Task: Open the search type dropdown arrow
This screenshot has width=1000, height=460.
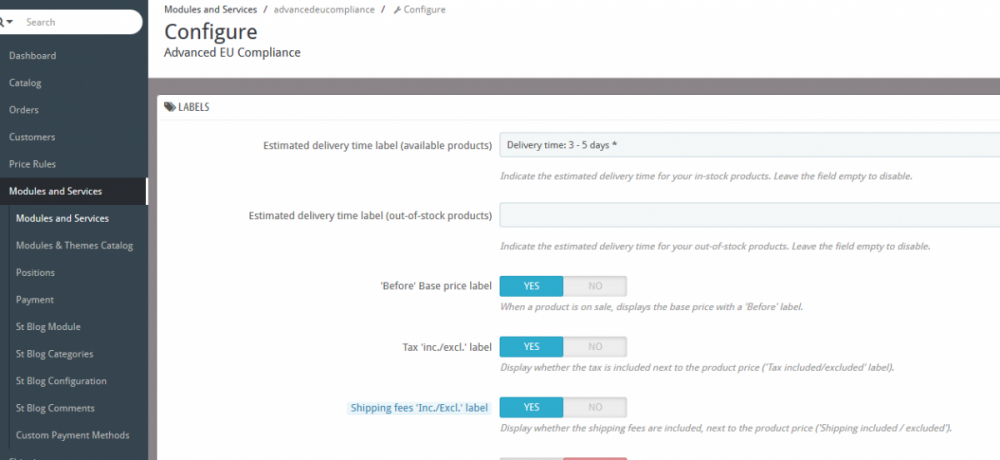Action: pyautogui.click(x=9, y=22)
